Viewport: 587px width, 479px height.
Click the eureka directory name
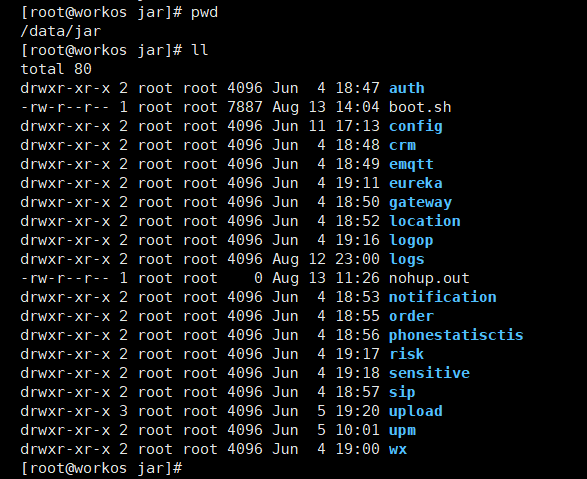pyautogui.click(x=416, y=183)
